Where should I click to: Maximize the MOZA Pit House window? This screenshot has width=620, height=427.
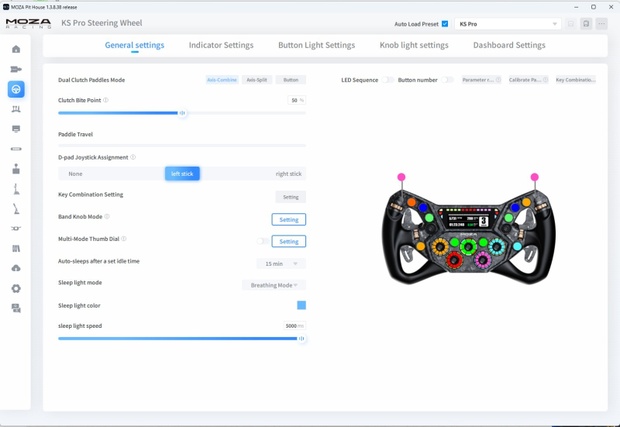(594, 7)
